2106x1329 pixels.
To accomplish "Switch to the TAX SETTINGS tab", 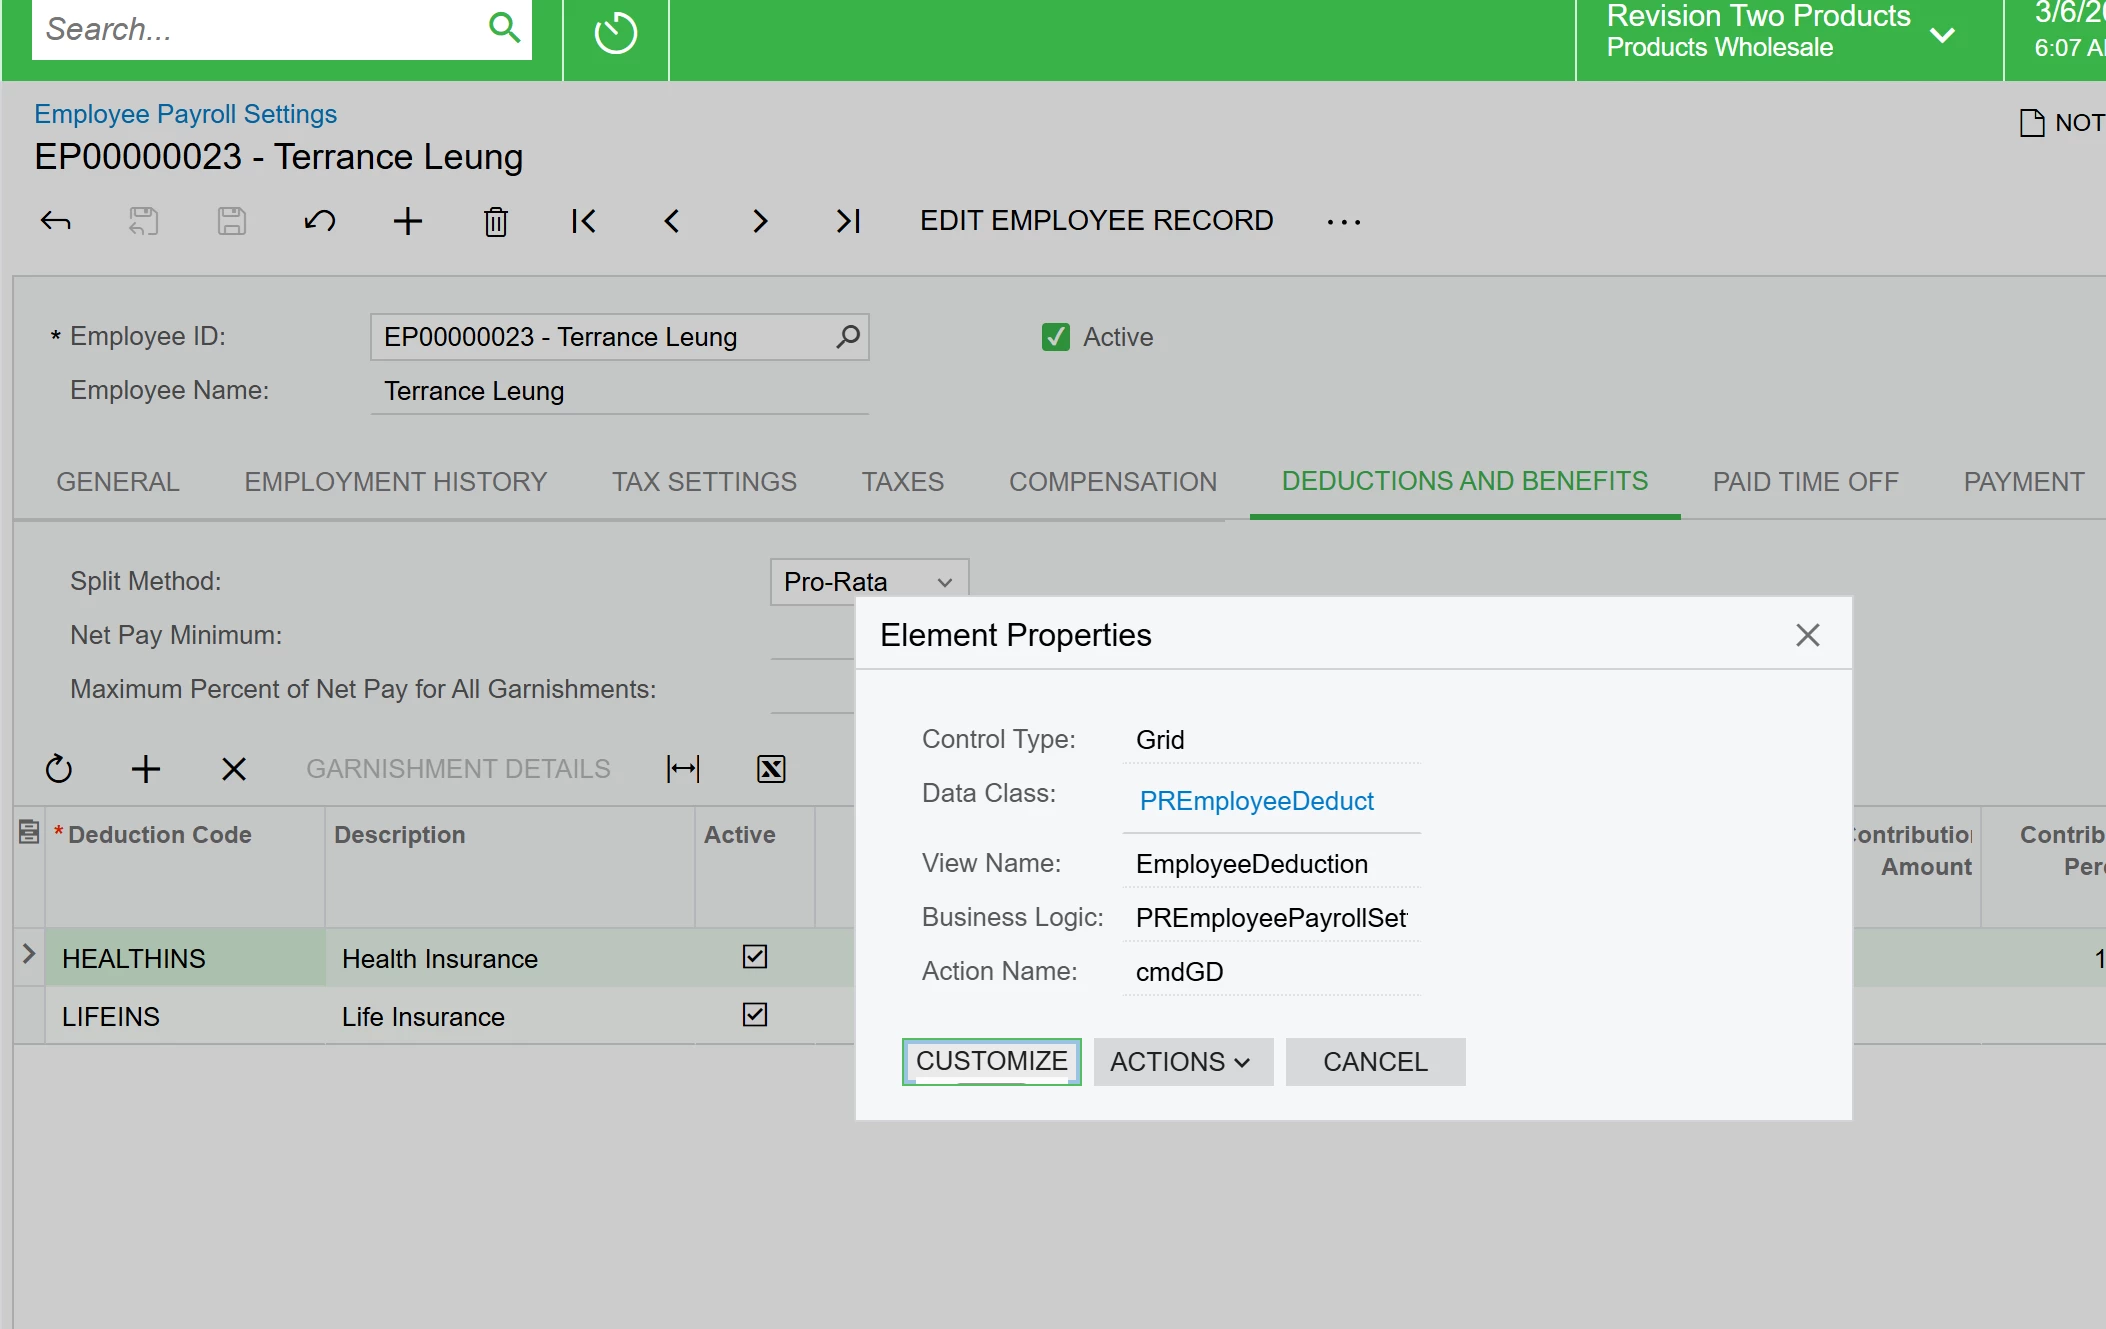I will (704, 482).
